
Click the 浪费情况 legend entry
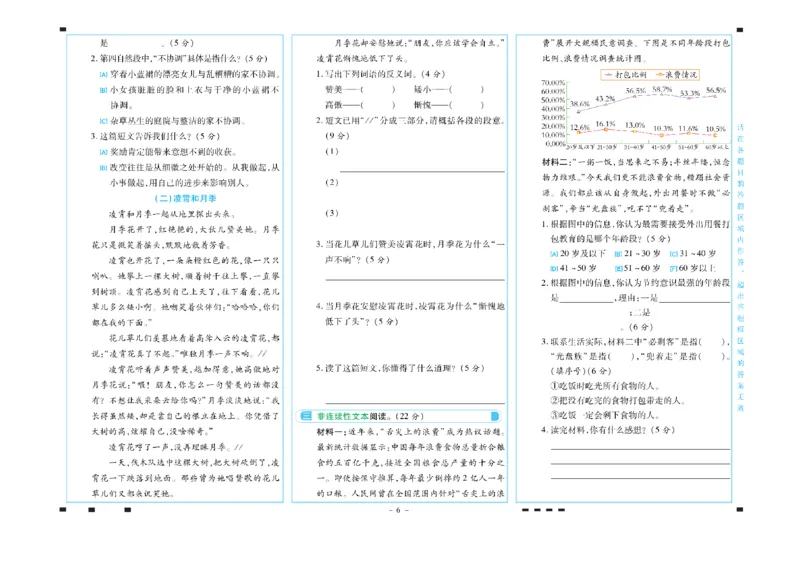tap(677, 75)
